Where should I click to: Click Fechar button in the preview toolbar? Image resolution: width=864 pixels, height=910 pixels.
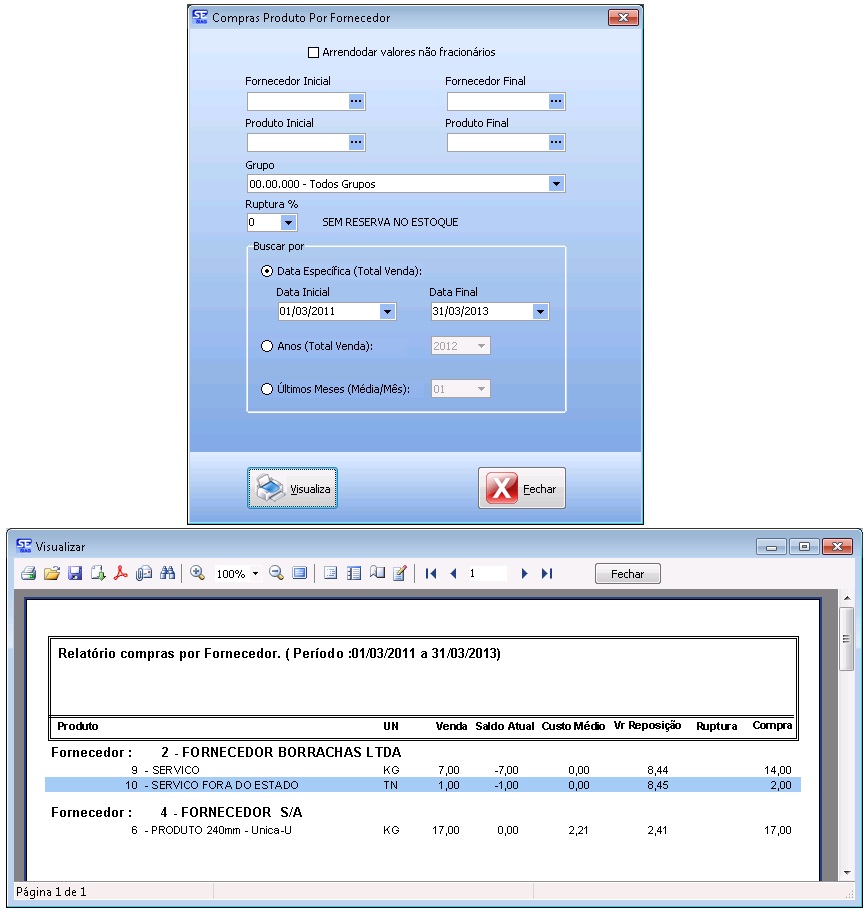click(627, 574)
